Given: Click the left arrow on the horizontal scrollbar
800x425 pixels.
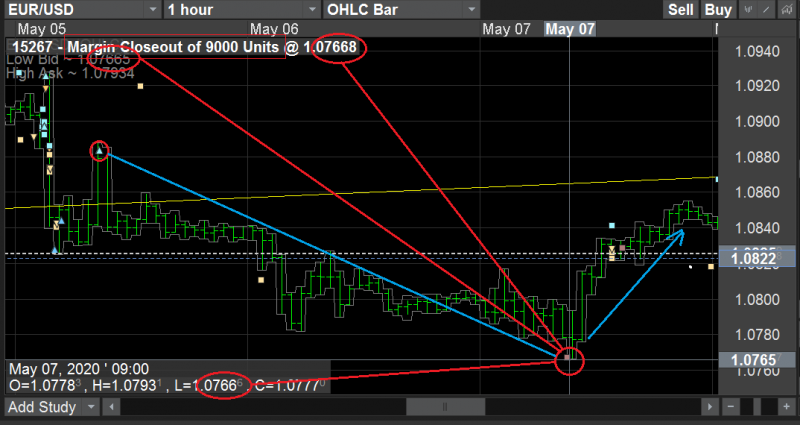Looking at the screenshot, I should click(111, 407).
